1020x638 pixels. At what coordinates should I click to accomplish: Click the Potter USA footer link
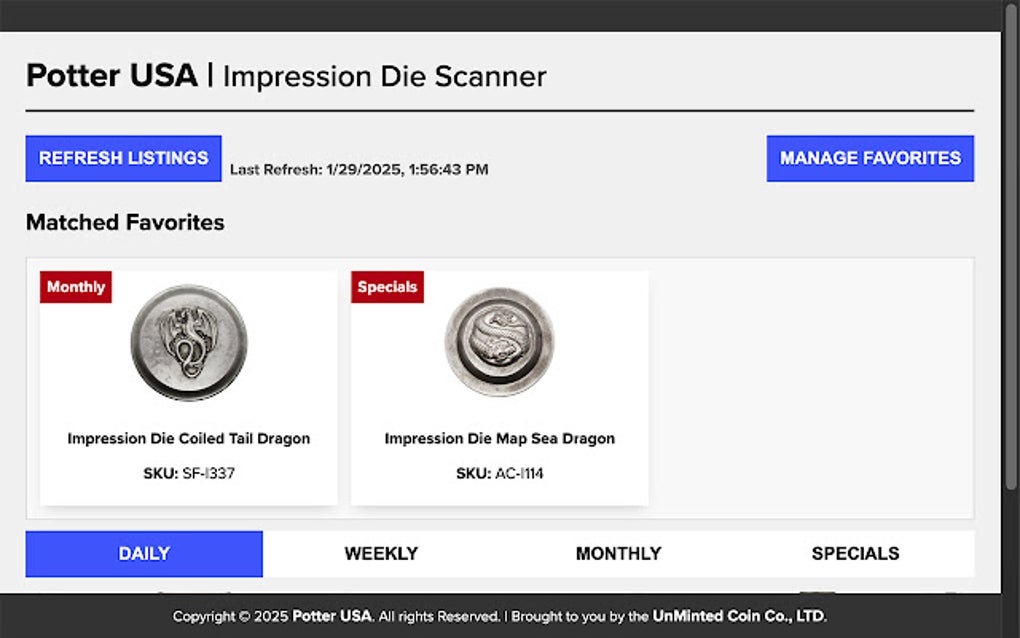click(x=331, y=616)
